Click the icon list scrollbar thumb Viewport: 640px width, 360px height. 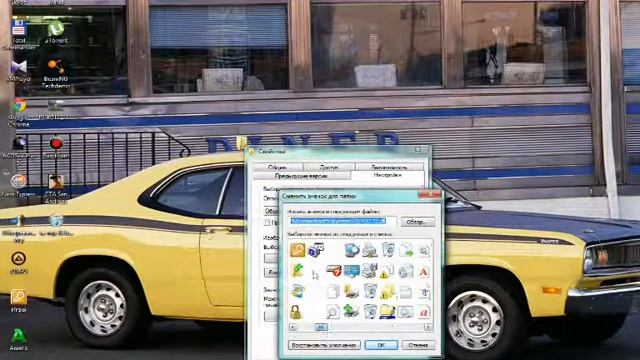[x=321, y=327]
